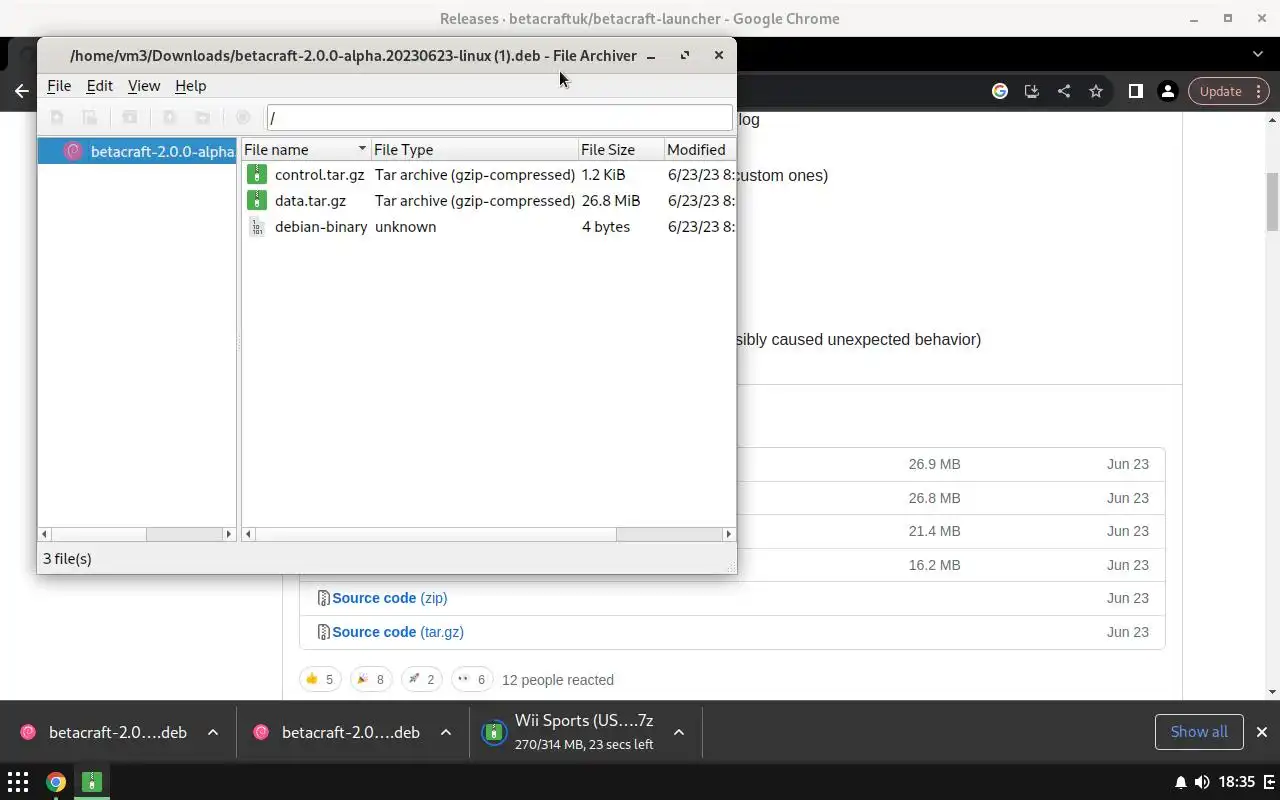Click the Google icon in Chrome toolbar
The image size is (1280, 800).
[x=1000, y=91]
